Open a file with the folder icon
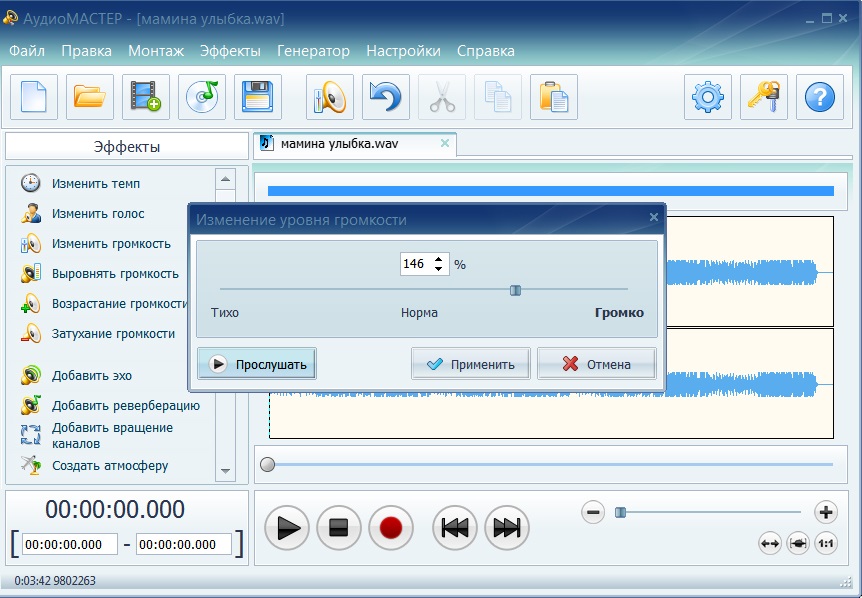862x598 pixels. [90, 98]
